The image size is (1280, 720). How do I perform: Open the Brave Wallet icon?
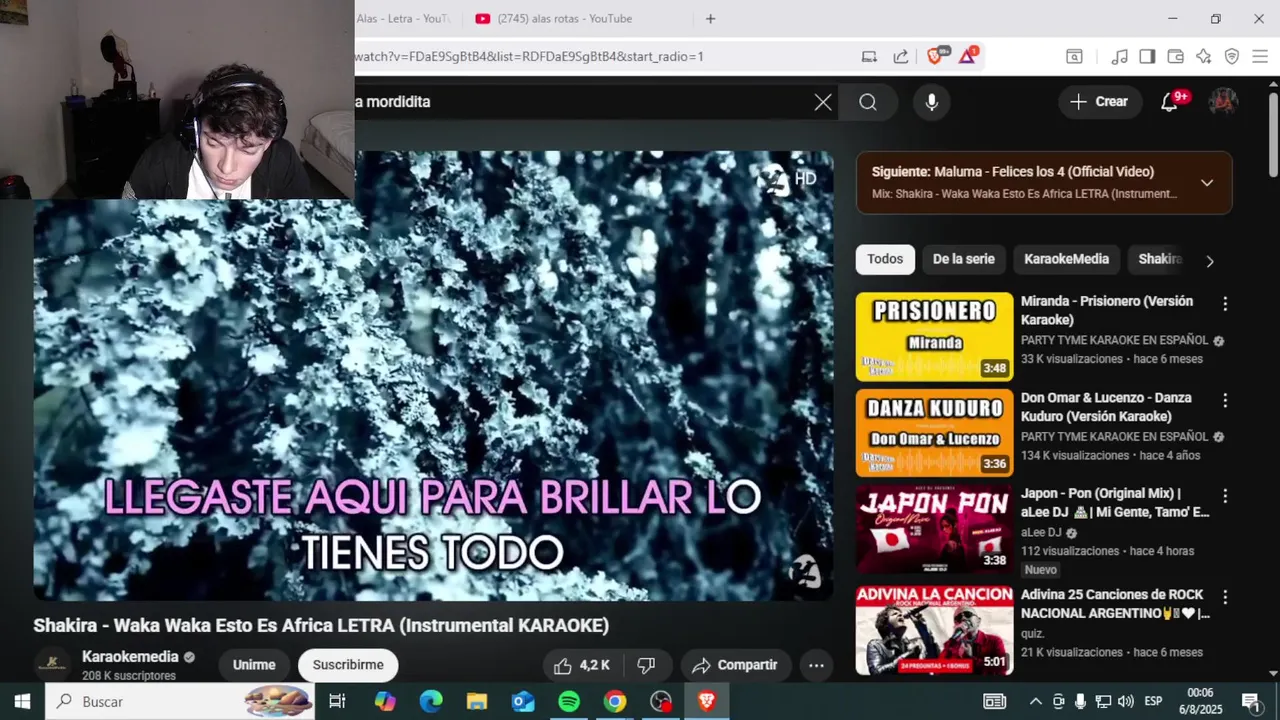1175,56
